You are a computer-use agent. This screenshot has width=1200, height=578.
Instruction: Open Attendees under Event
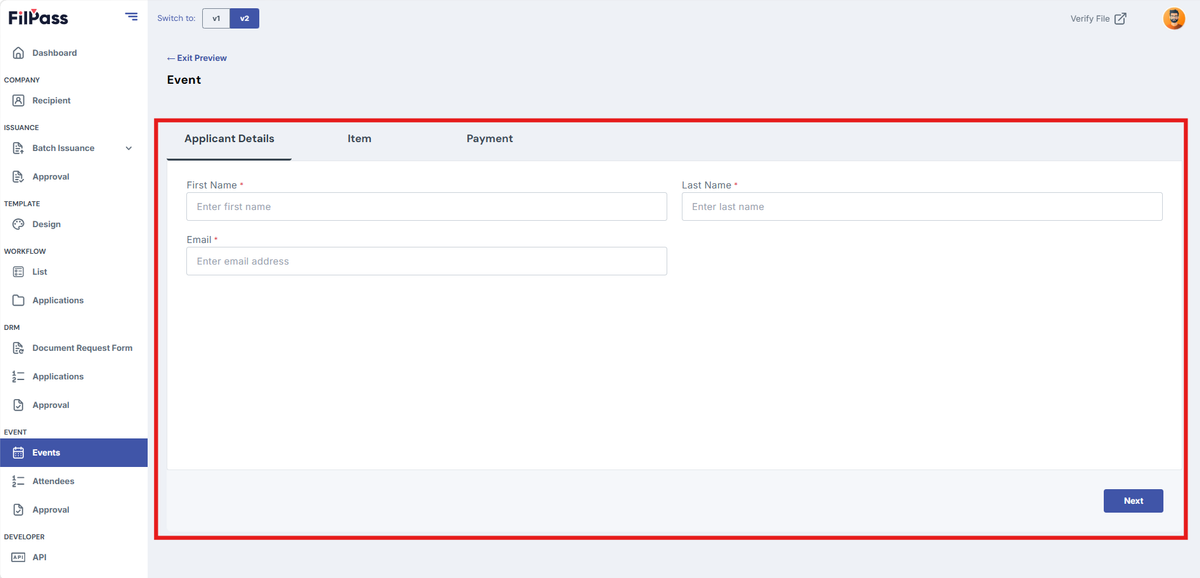[53, 481]
